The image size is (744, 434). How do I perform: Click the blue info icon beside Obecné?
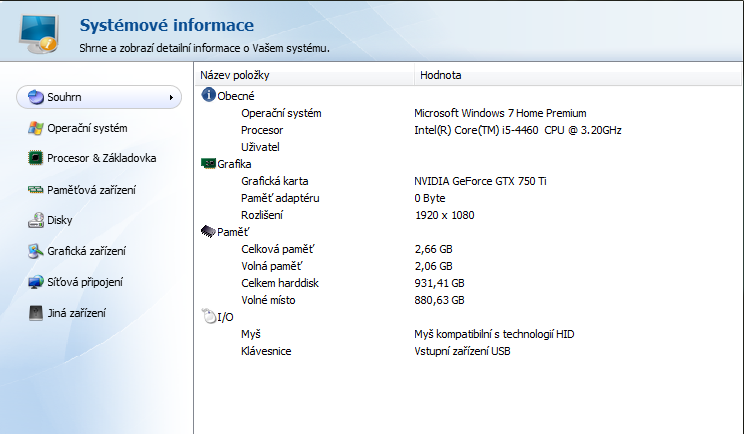[x=208, y=94]
